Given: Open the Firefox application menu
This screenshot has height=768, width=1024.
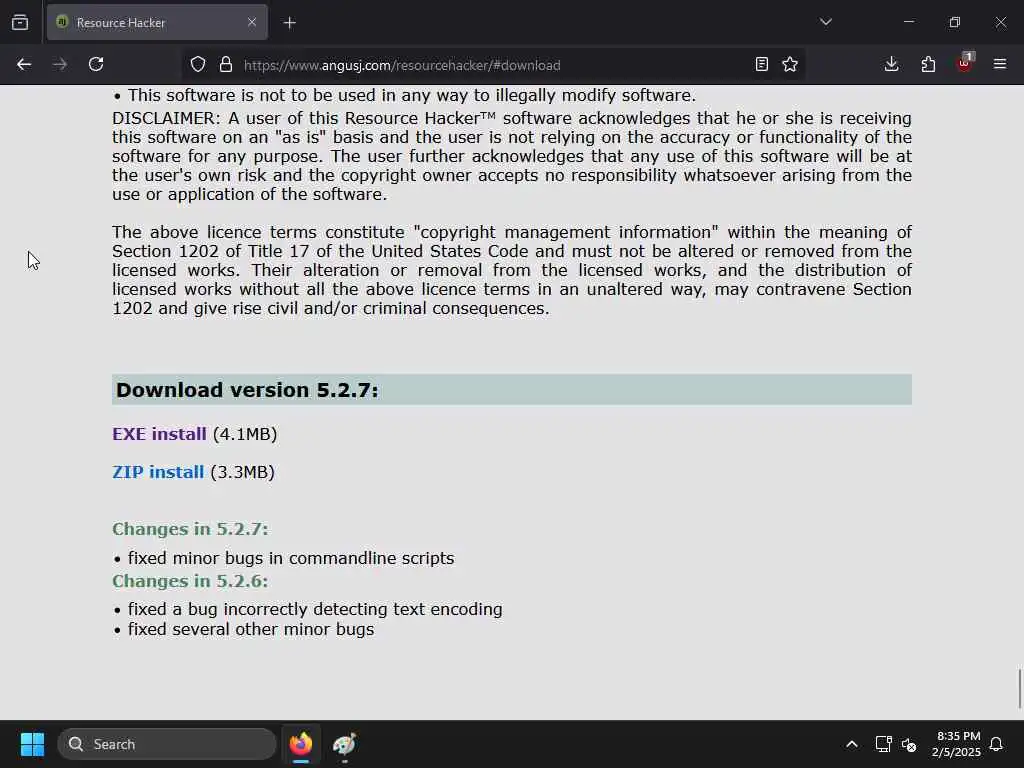Looking at the screenshot, I should (x=1000, y=65).
